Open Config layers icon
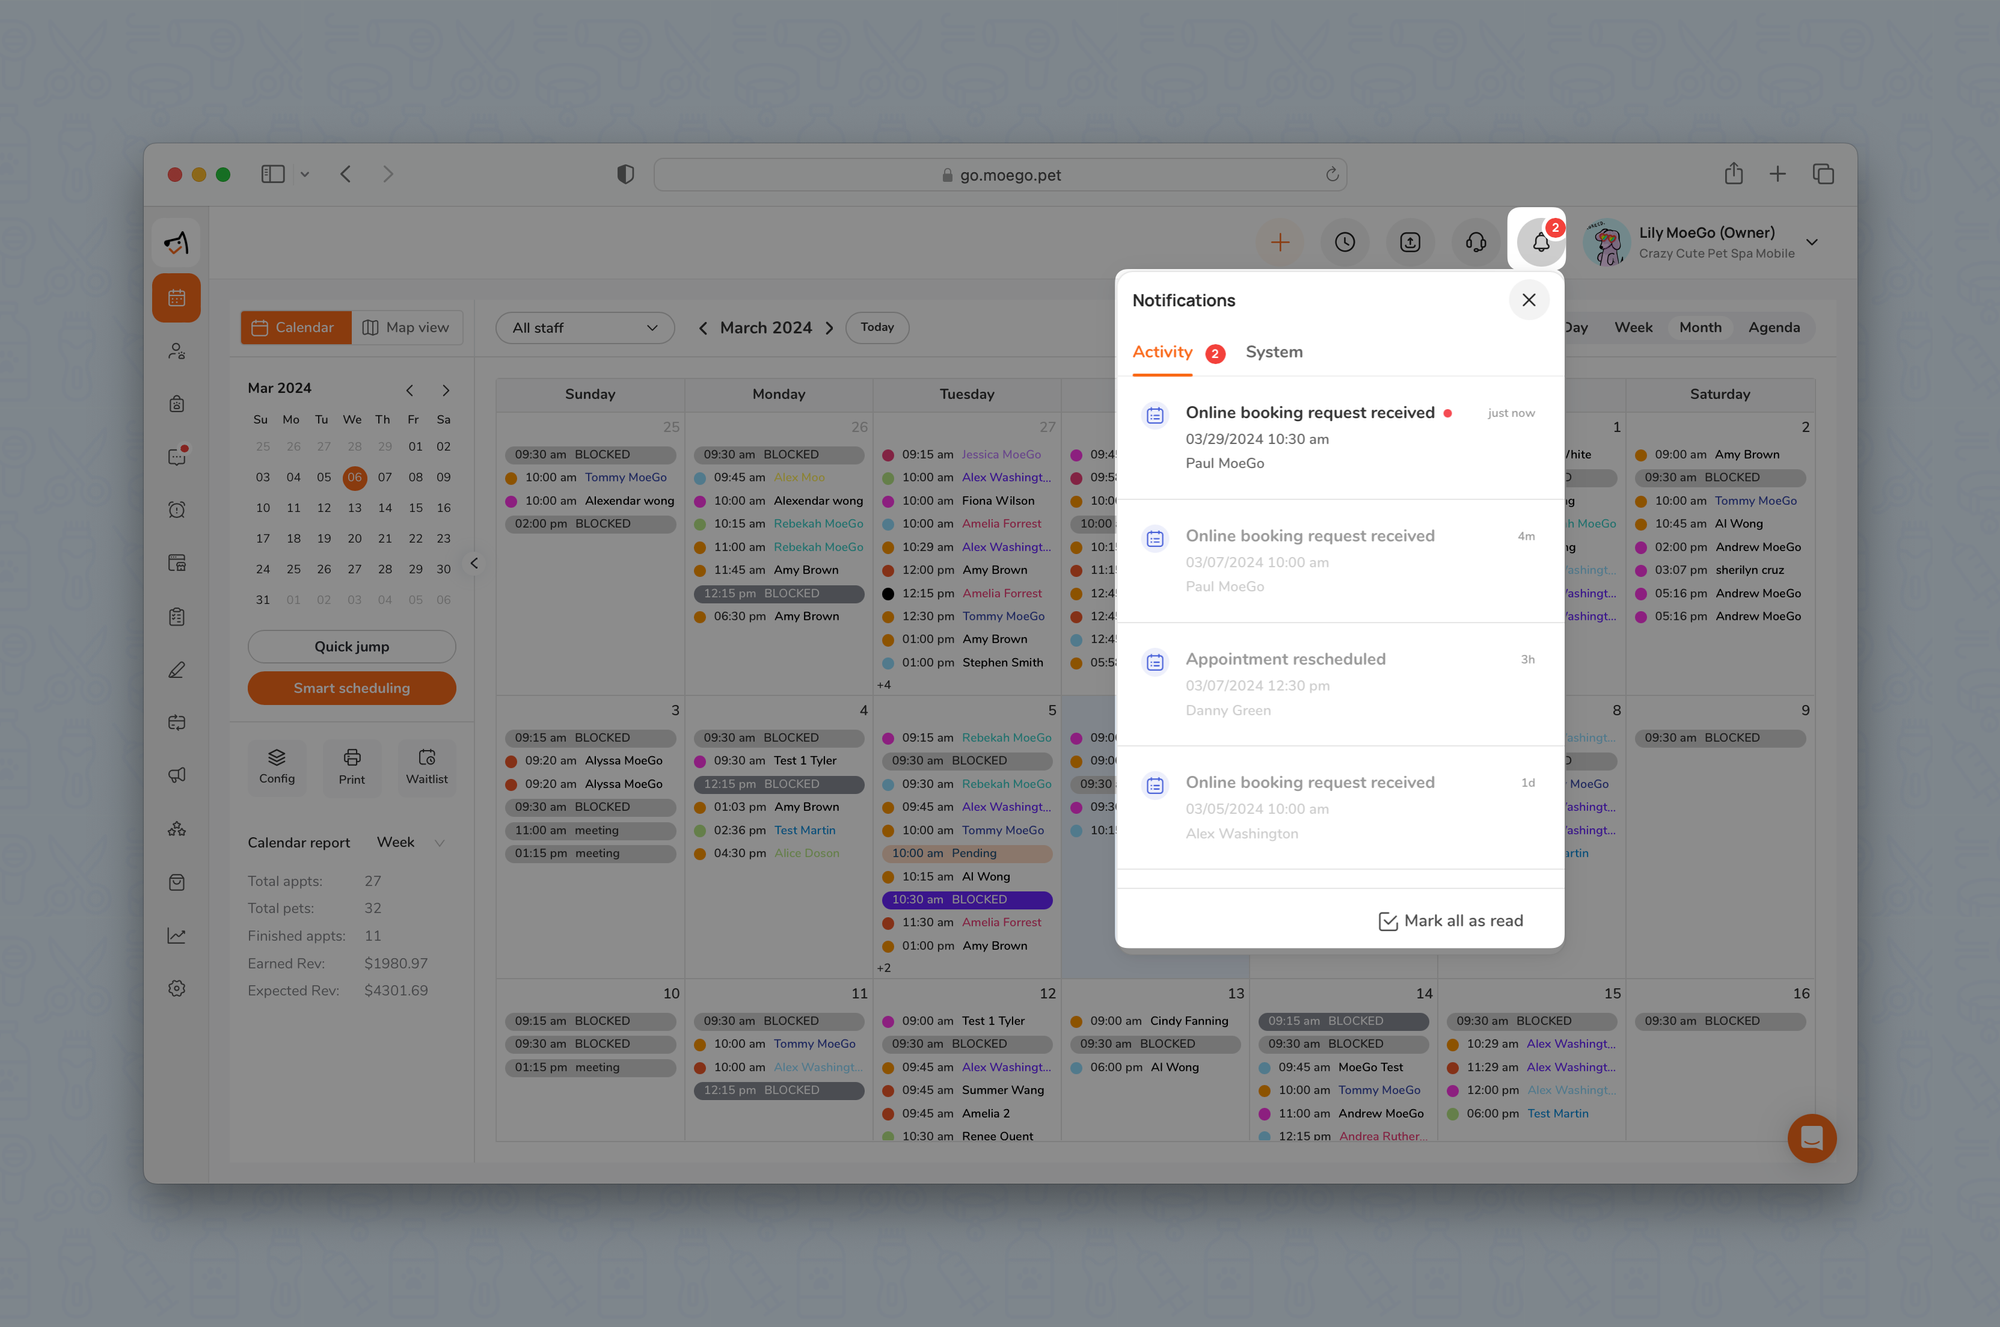The width and height of the screenshot is (2000, 1327). pos(277,766)
